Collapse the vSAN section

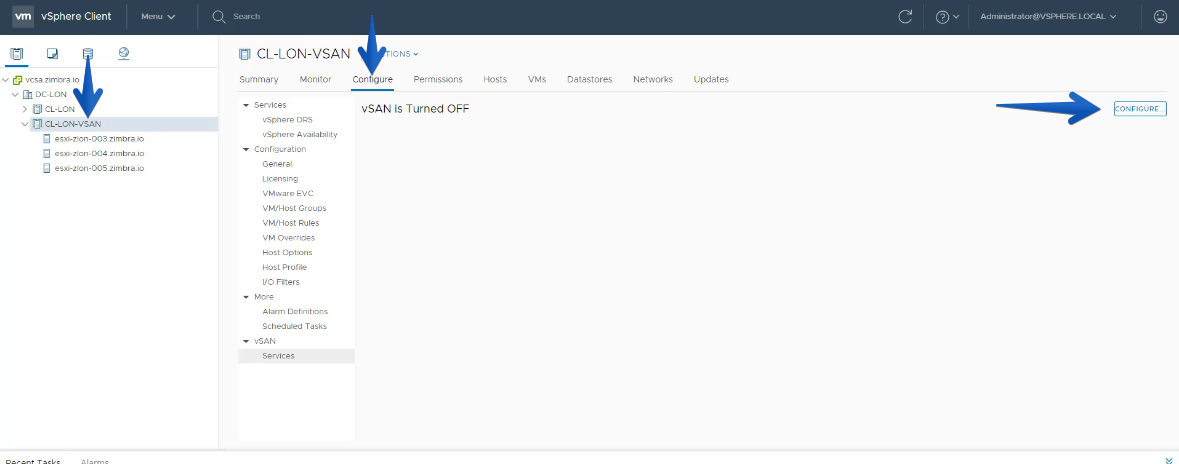pos(246,341)
